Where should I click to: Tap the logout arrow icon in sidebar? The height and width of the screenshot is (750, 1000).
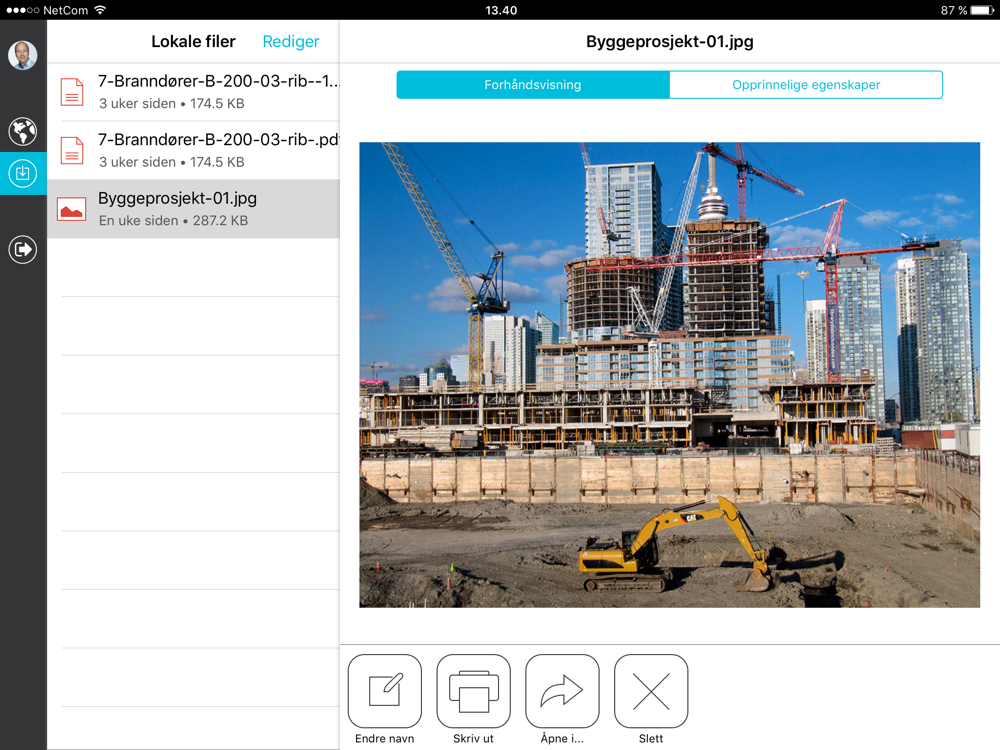click(22, 249)
